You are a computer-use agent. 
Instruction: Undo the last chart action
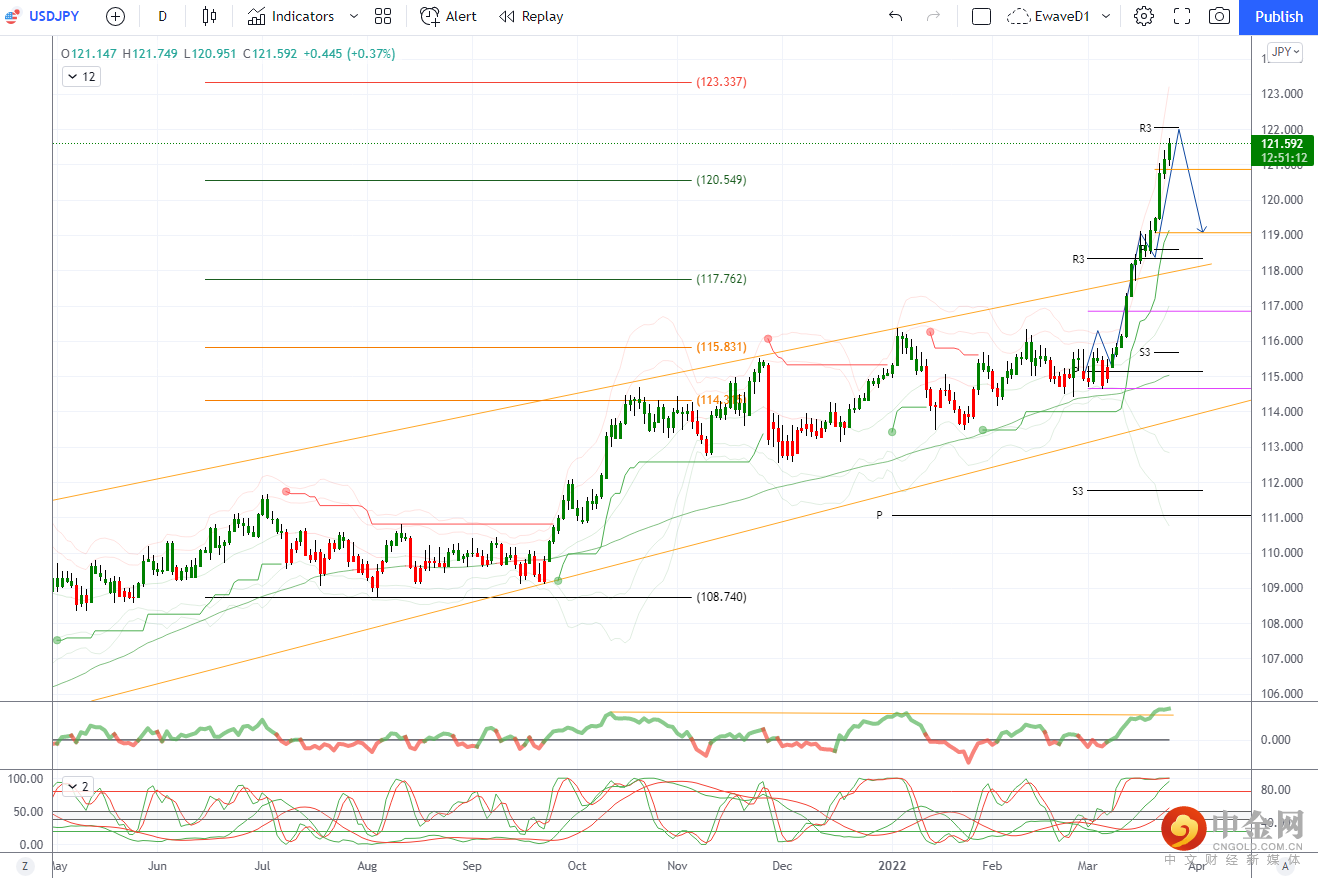pos(895,16)
